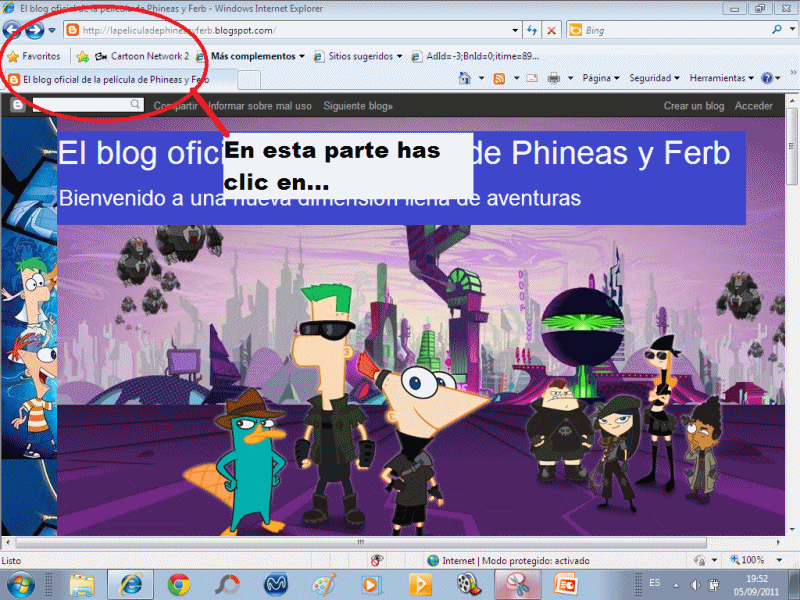Expand the feeds dropdown arrow
This screenshot has height=600, width=800.
coord(516,79)
